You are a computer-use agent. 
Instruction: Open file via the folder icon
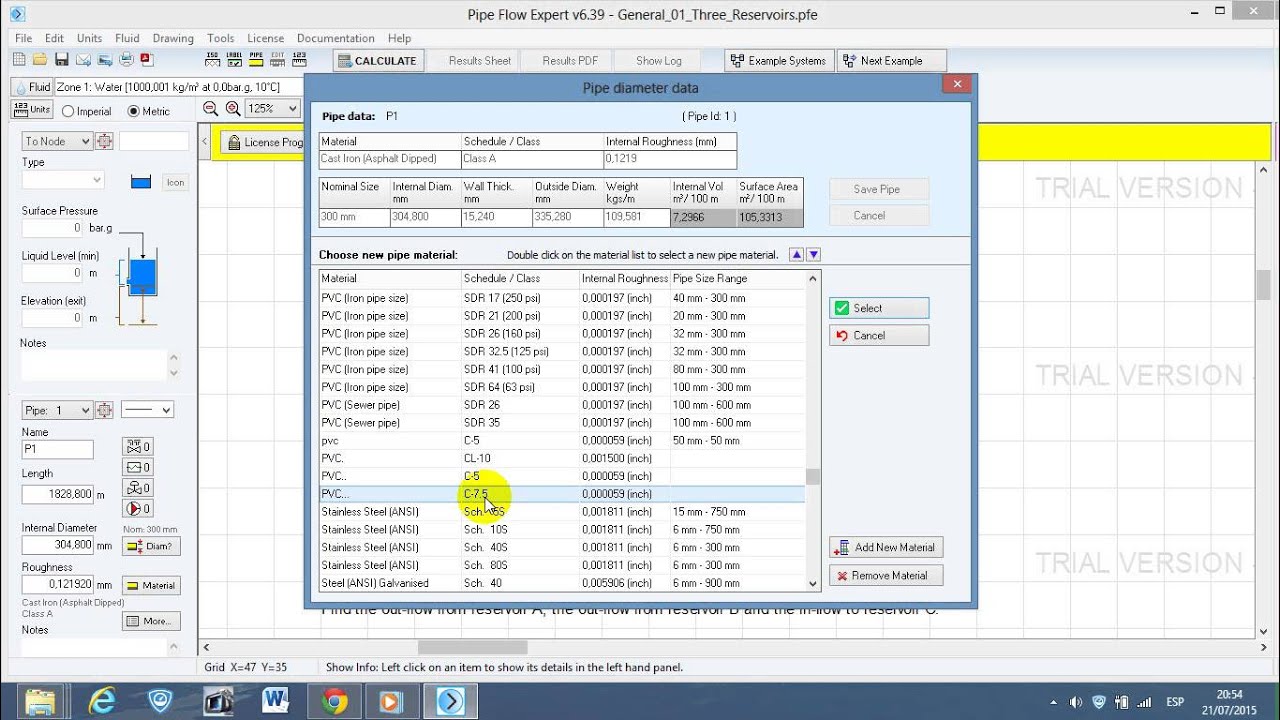(41, 60)
